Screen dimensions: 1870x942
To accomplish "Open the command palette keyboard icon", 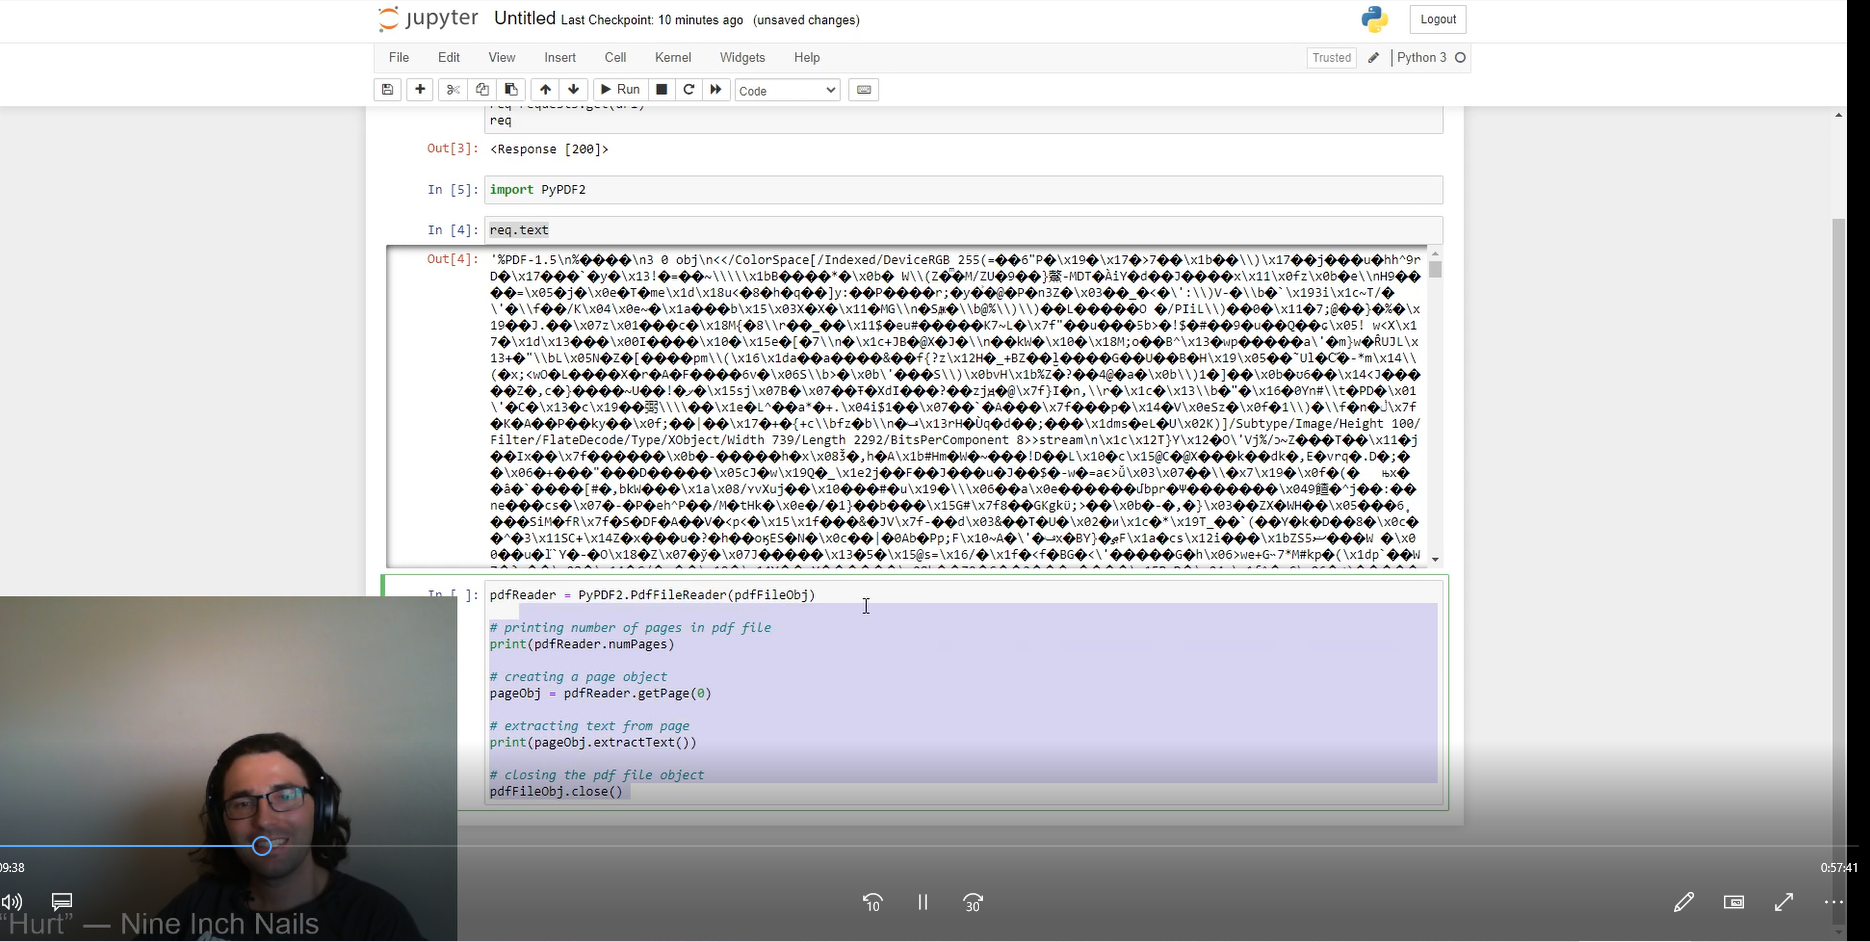I will tap(863, 90).
